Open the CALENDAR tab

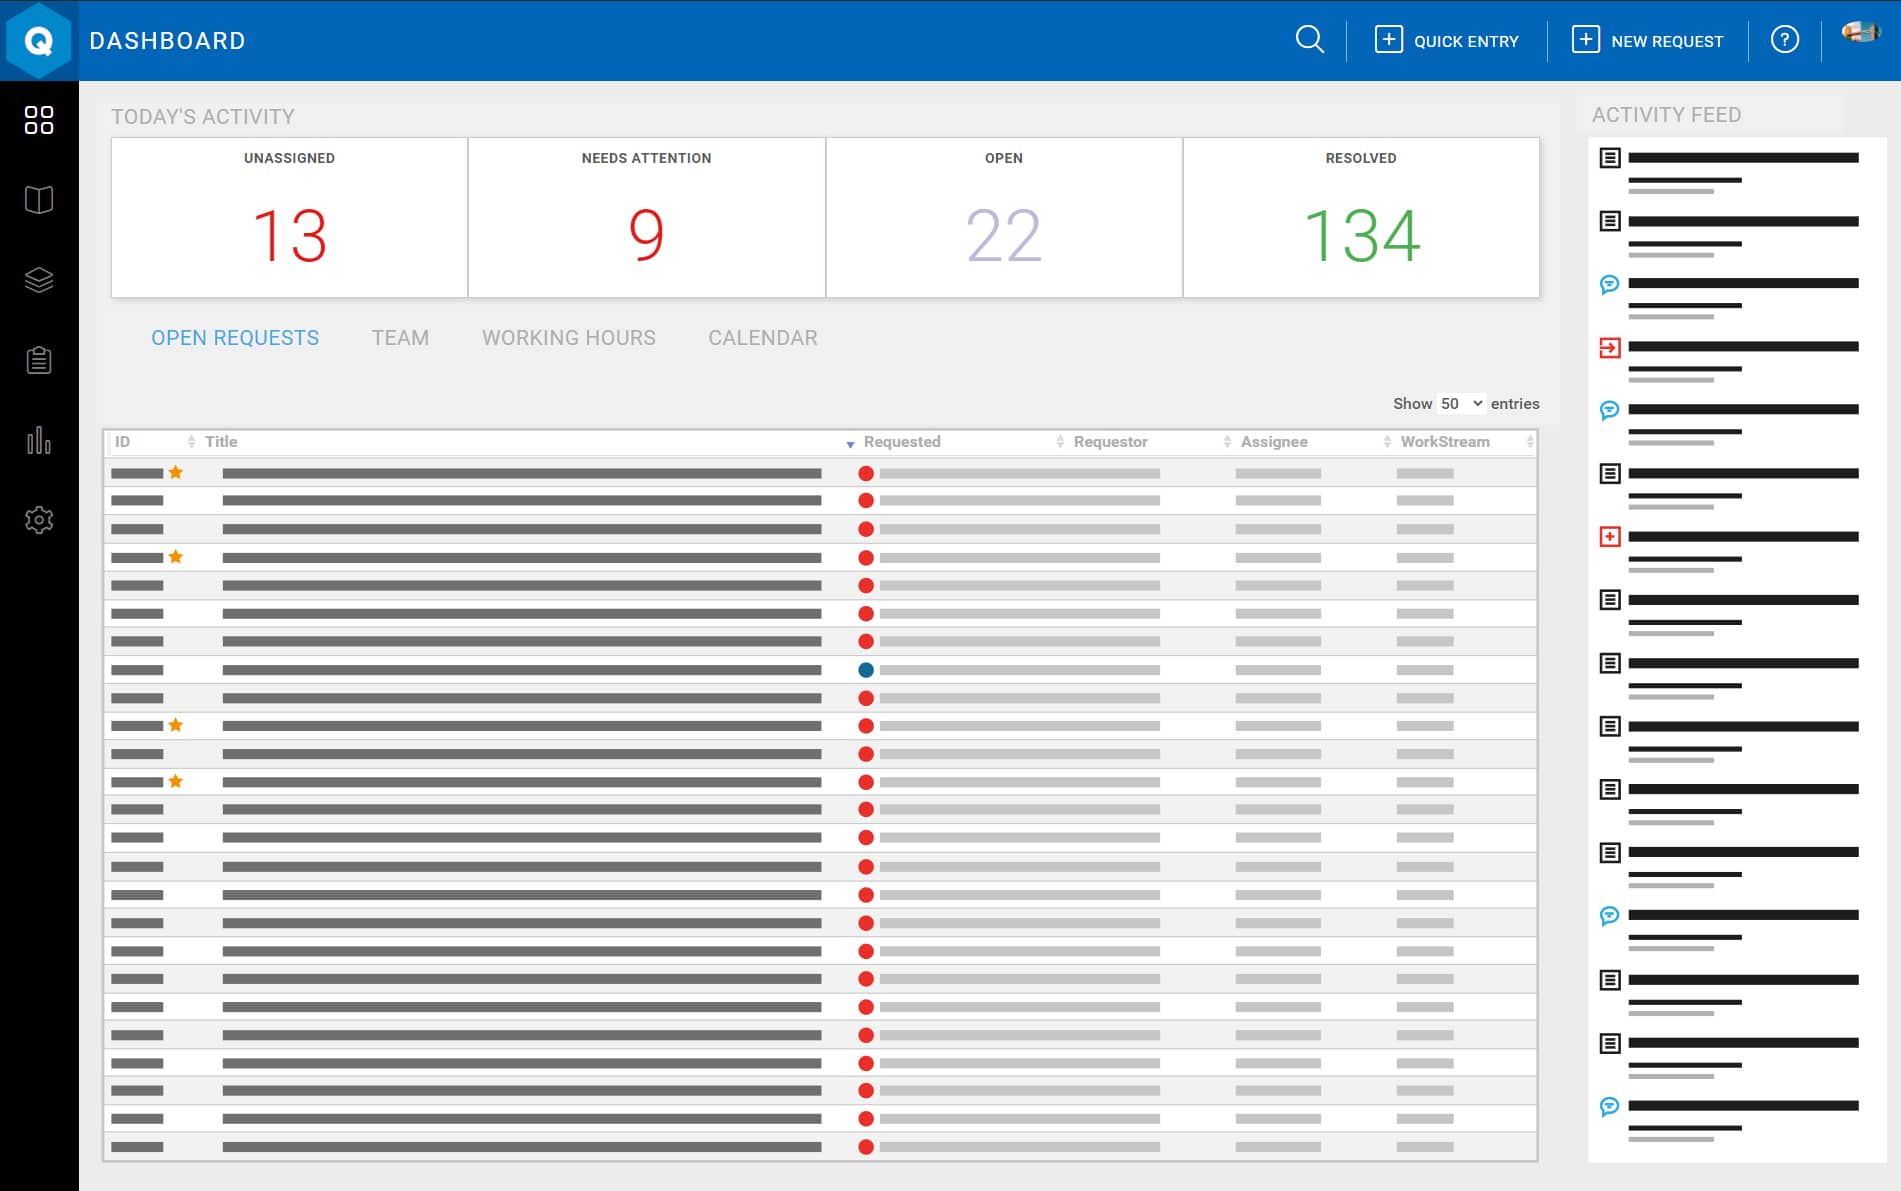pyautogui.click(x=762, y=338)
